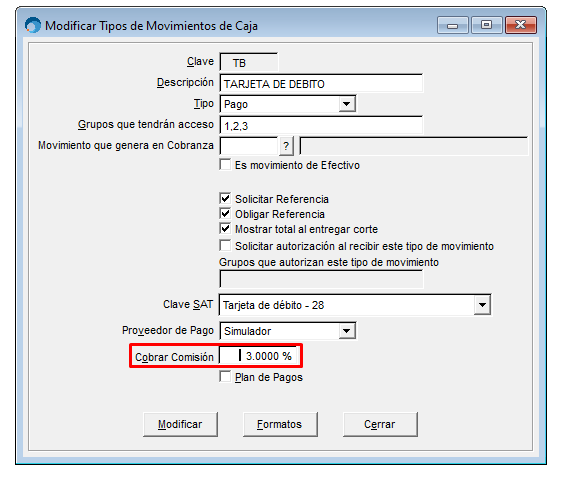The height and width of the screenshot is (477, 568).
Task: Enable Es movimiento de Efectivo checkbox
Action: pos(225,164)
